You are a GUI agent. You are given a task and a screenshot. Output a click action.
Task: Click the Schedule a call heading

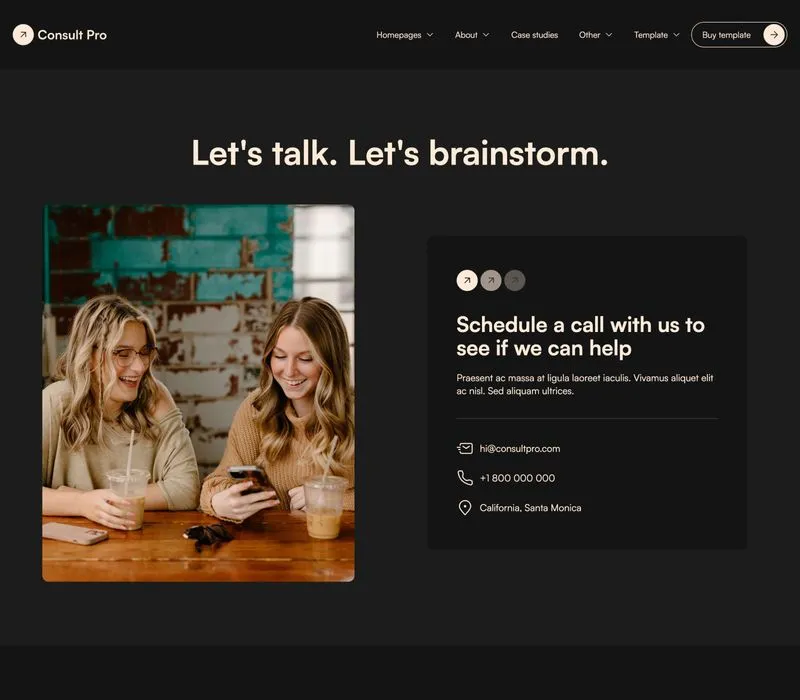coord(580,336)
